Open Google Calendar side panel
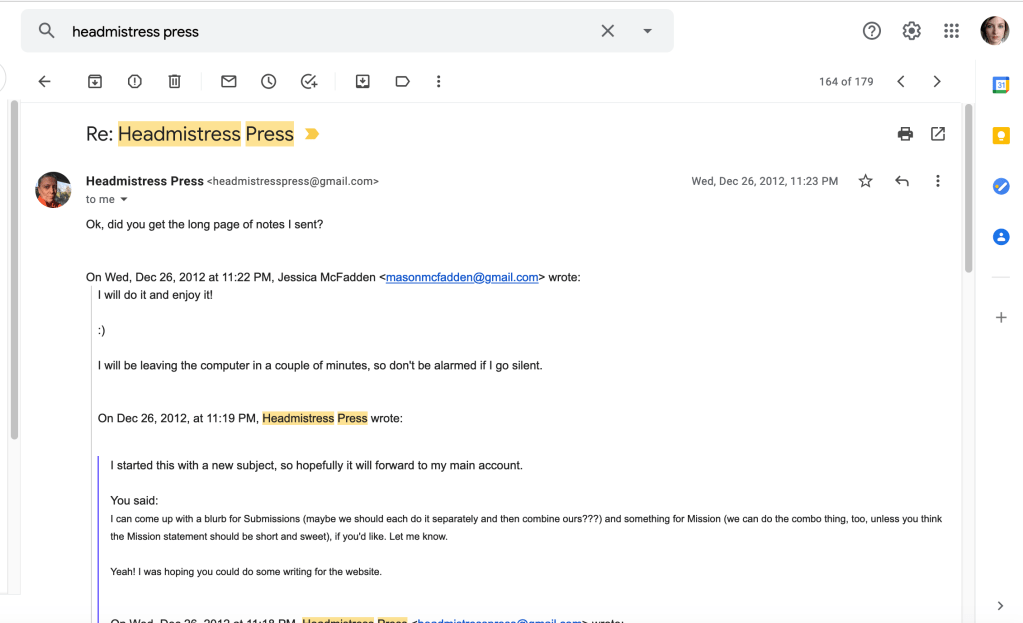This screenshot has height=623, width=1023. point(1000,86)
